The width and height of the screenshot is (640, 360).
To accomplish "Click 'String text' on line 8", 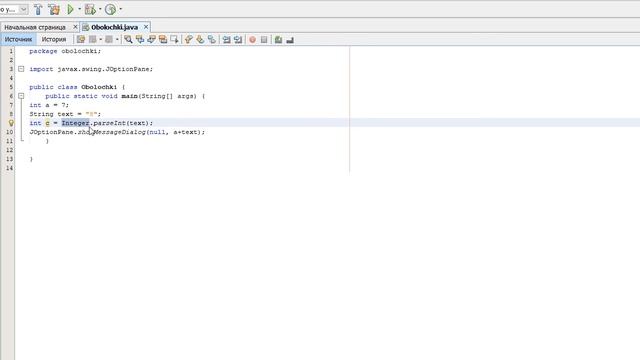I will [51, 114].
